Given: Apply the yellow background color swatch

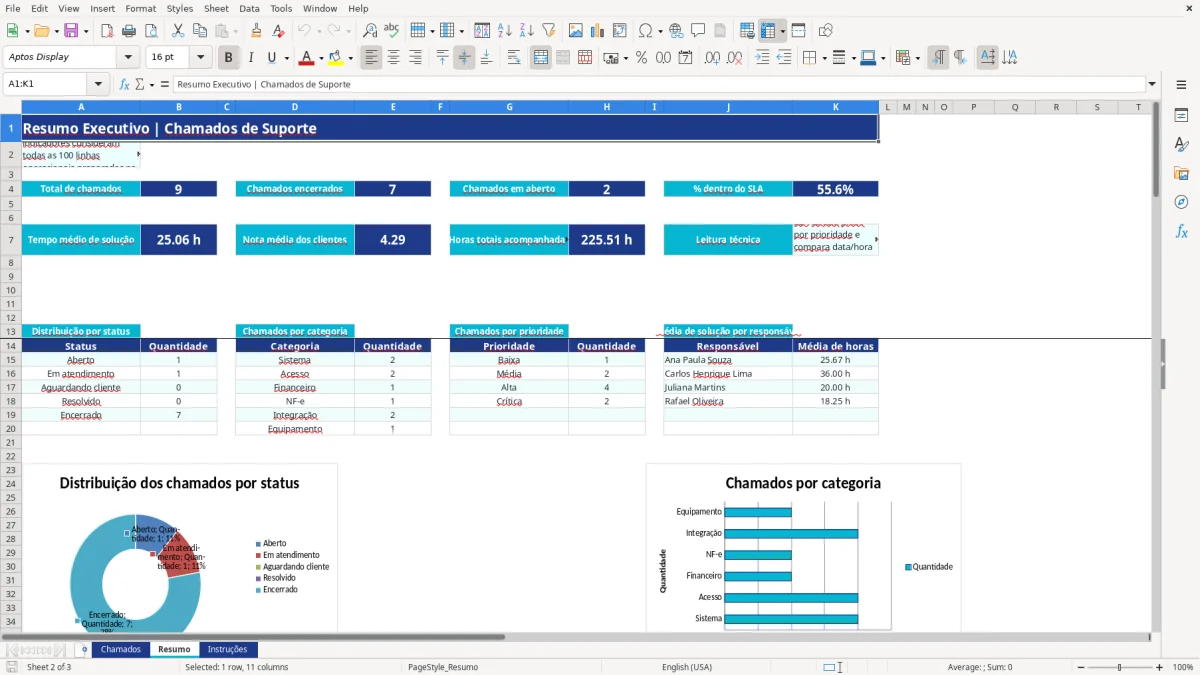Looking at the screenshot, I should (336, 58).
